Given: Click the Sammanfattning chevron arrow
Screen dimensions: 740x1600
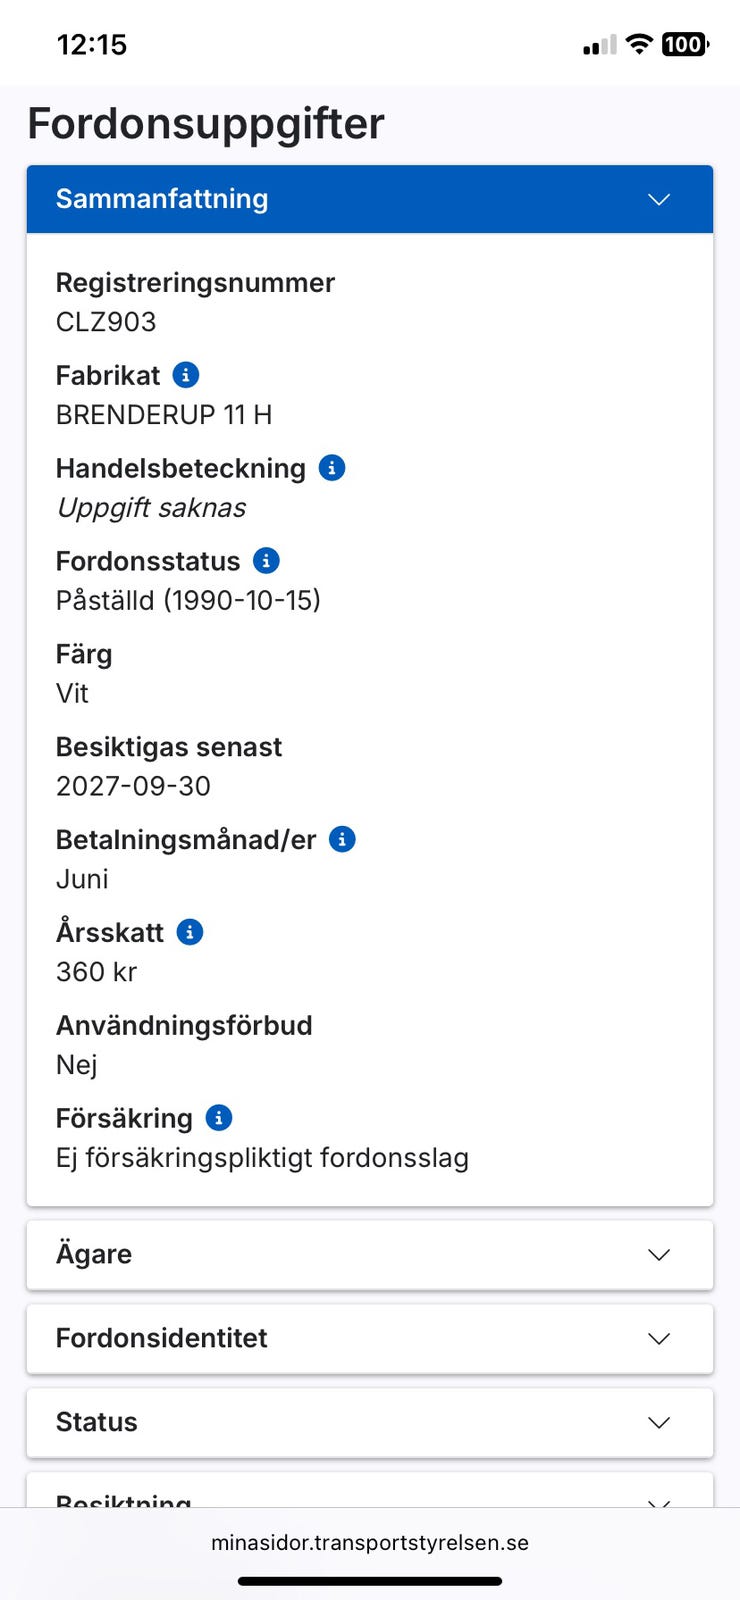Looking at the screenshot, I should click(x=659, y=199).
